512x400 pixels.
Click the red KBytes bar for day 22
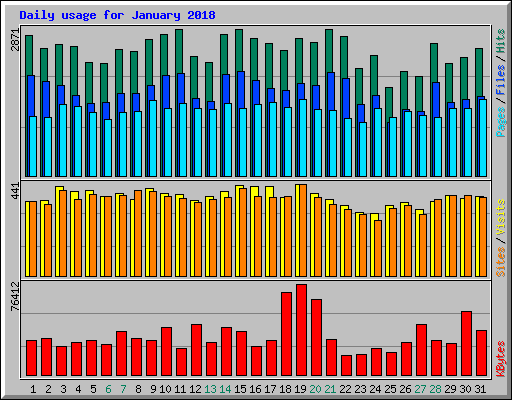[x=346, y=366]
